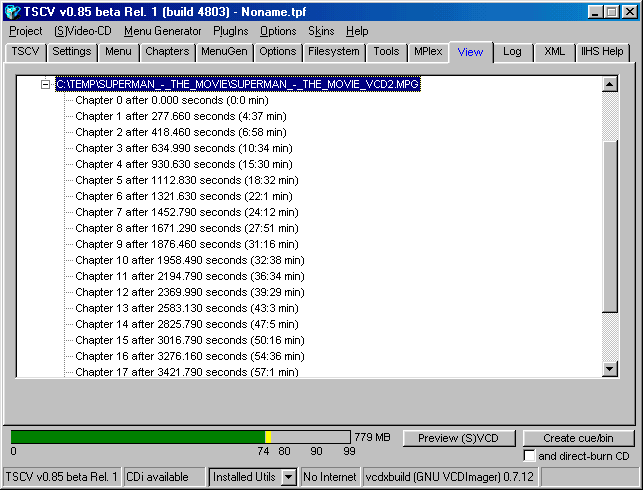Image resolution: width=643 pixels, height=490 pixels.
Task: Open the Menu Generator menu
Action: (162, 31)
